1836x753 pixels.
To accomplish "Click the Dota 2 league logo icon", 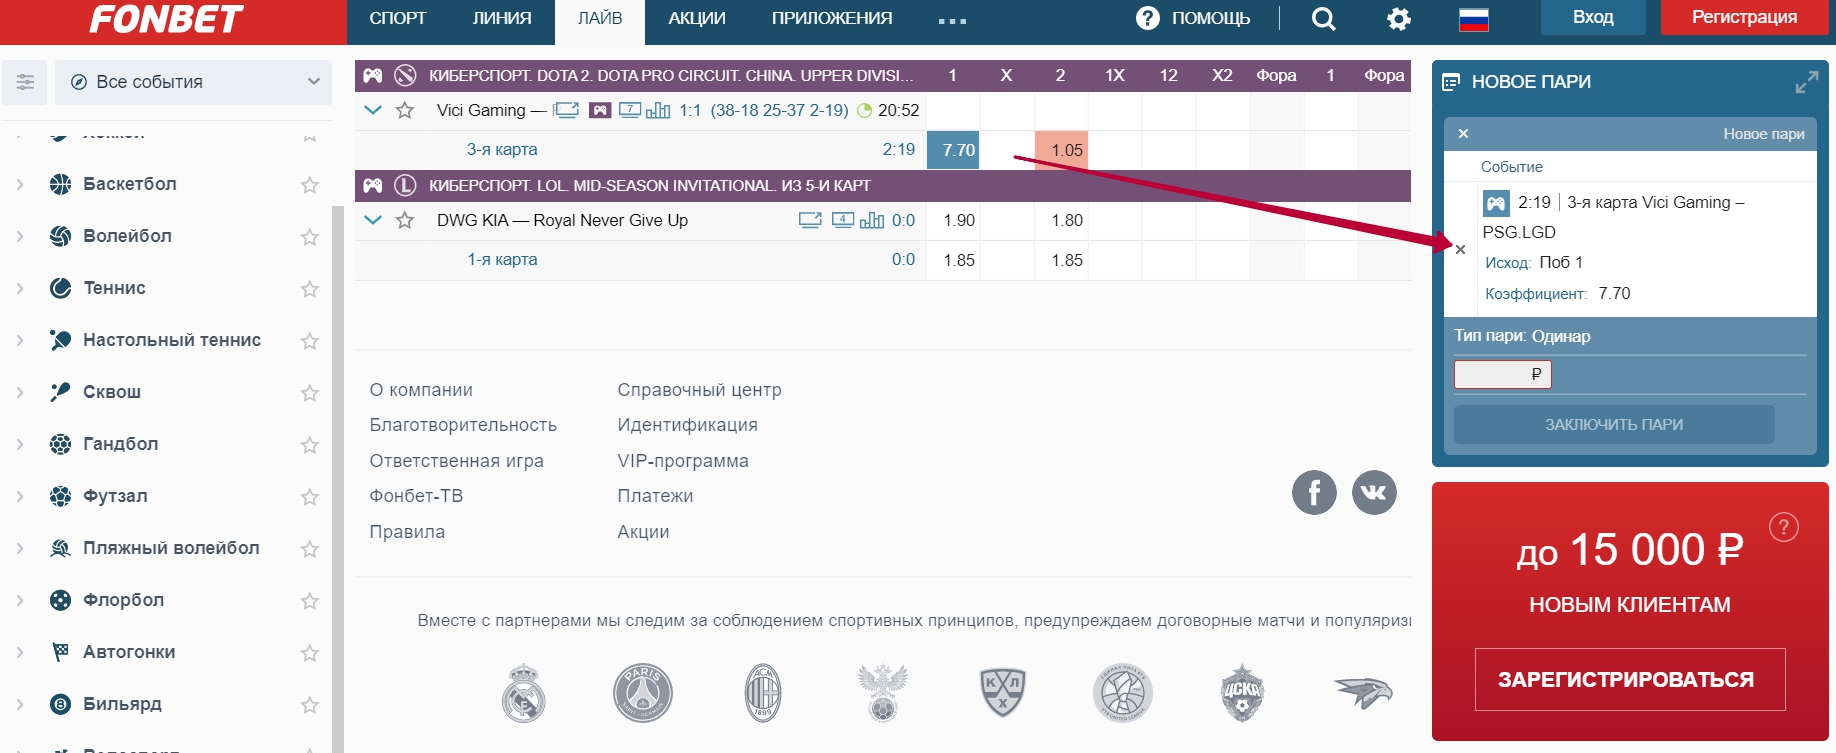I will [405, 75].
